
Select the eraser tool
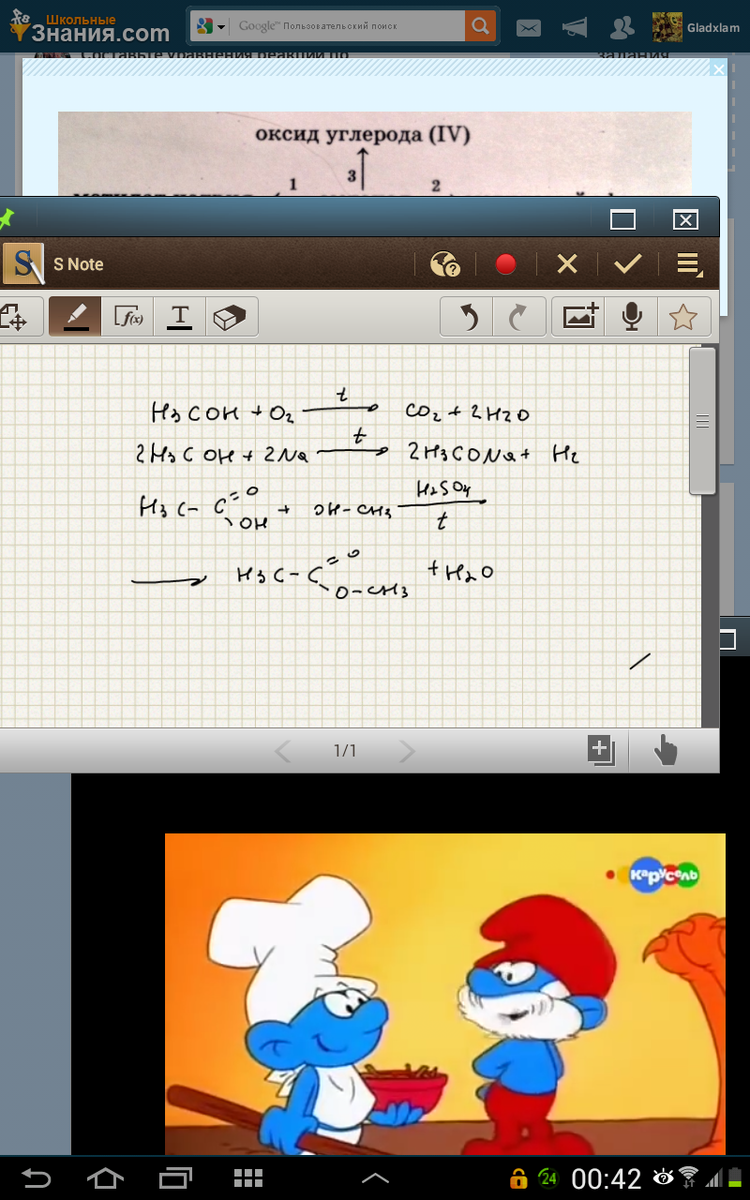(x=232, y=317)
